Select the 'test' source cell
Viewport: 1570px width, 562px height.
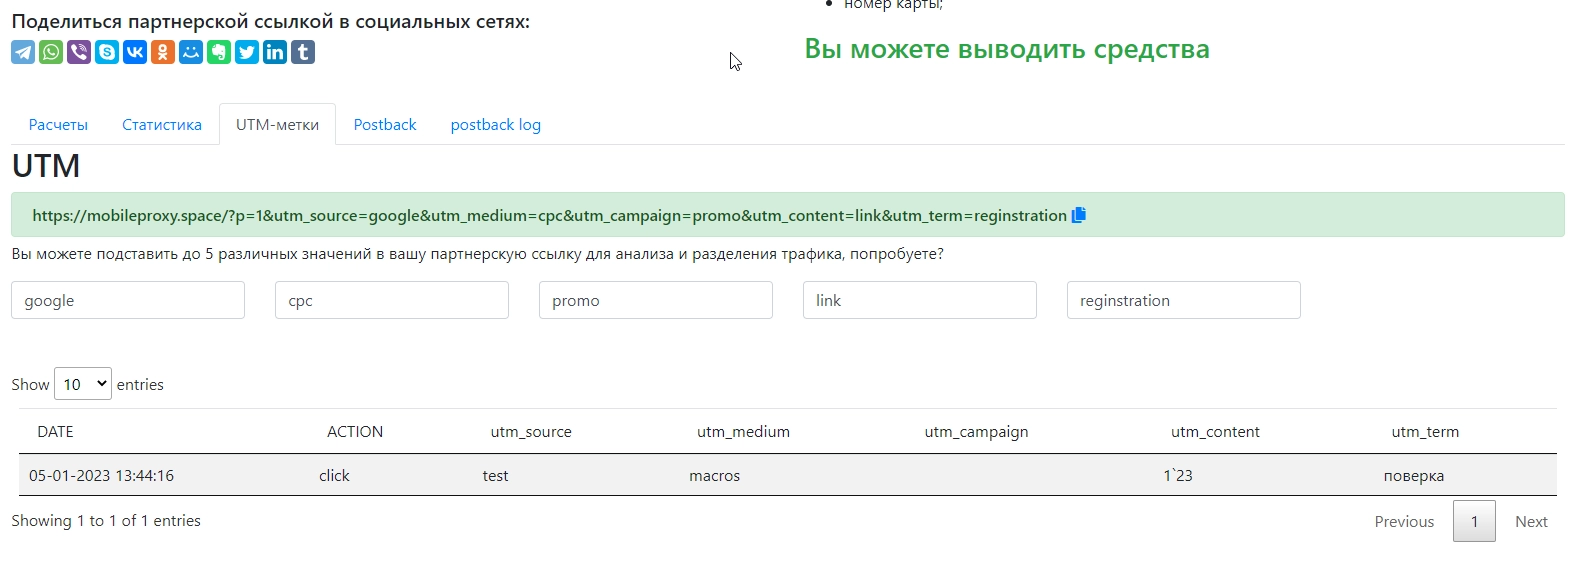(495, 476)
